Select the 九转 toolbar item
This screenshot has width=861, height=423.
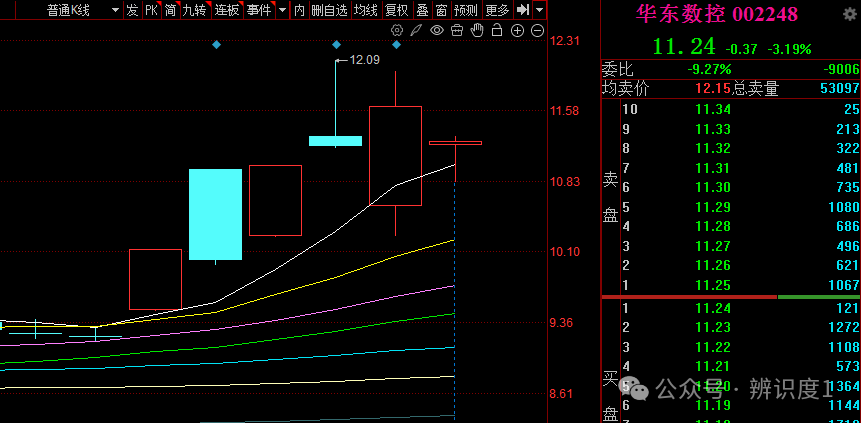pyautogui.click(x=194, y=10)
